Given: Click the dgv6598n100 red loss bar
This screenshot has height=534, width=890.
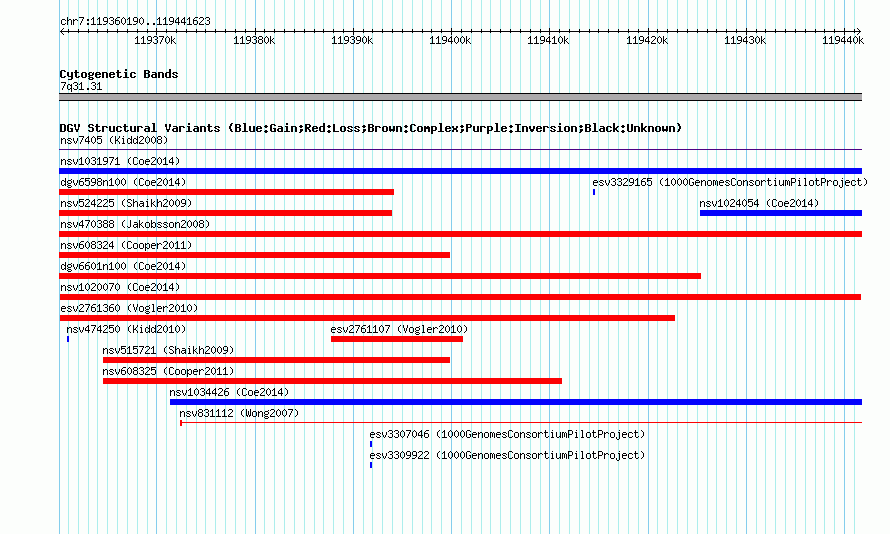Looking at the screenshot, I should pyautogui.click(x=226, y=192).
